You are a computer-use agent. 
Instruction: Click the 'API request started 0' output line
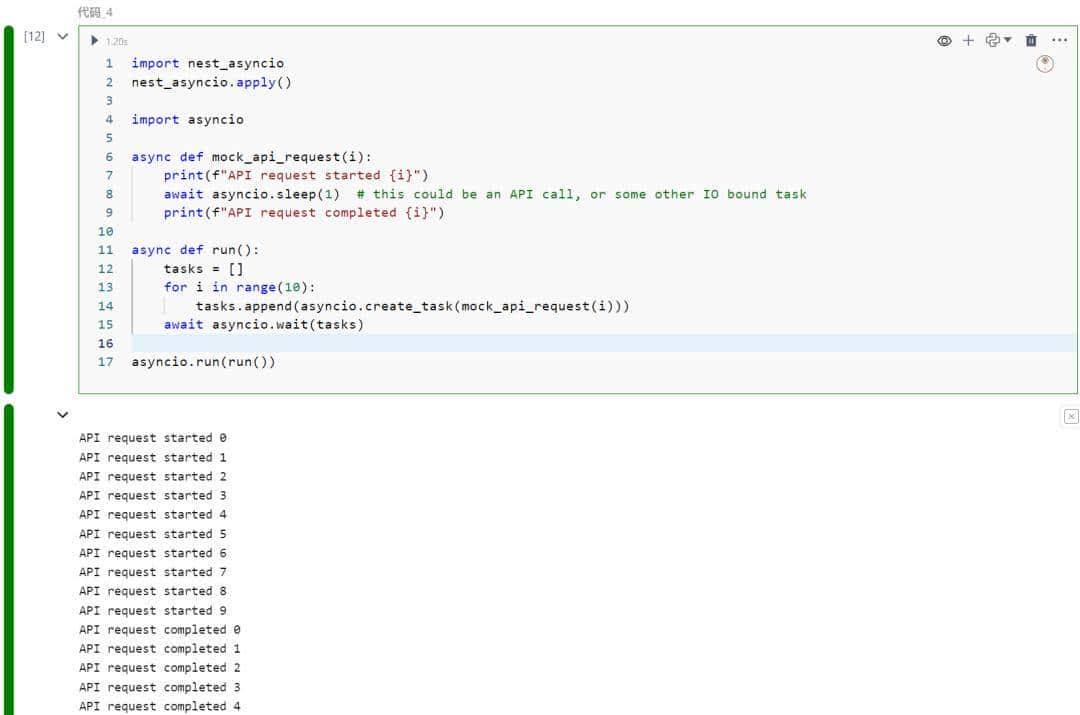153,438
